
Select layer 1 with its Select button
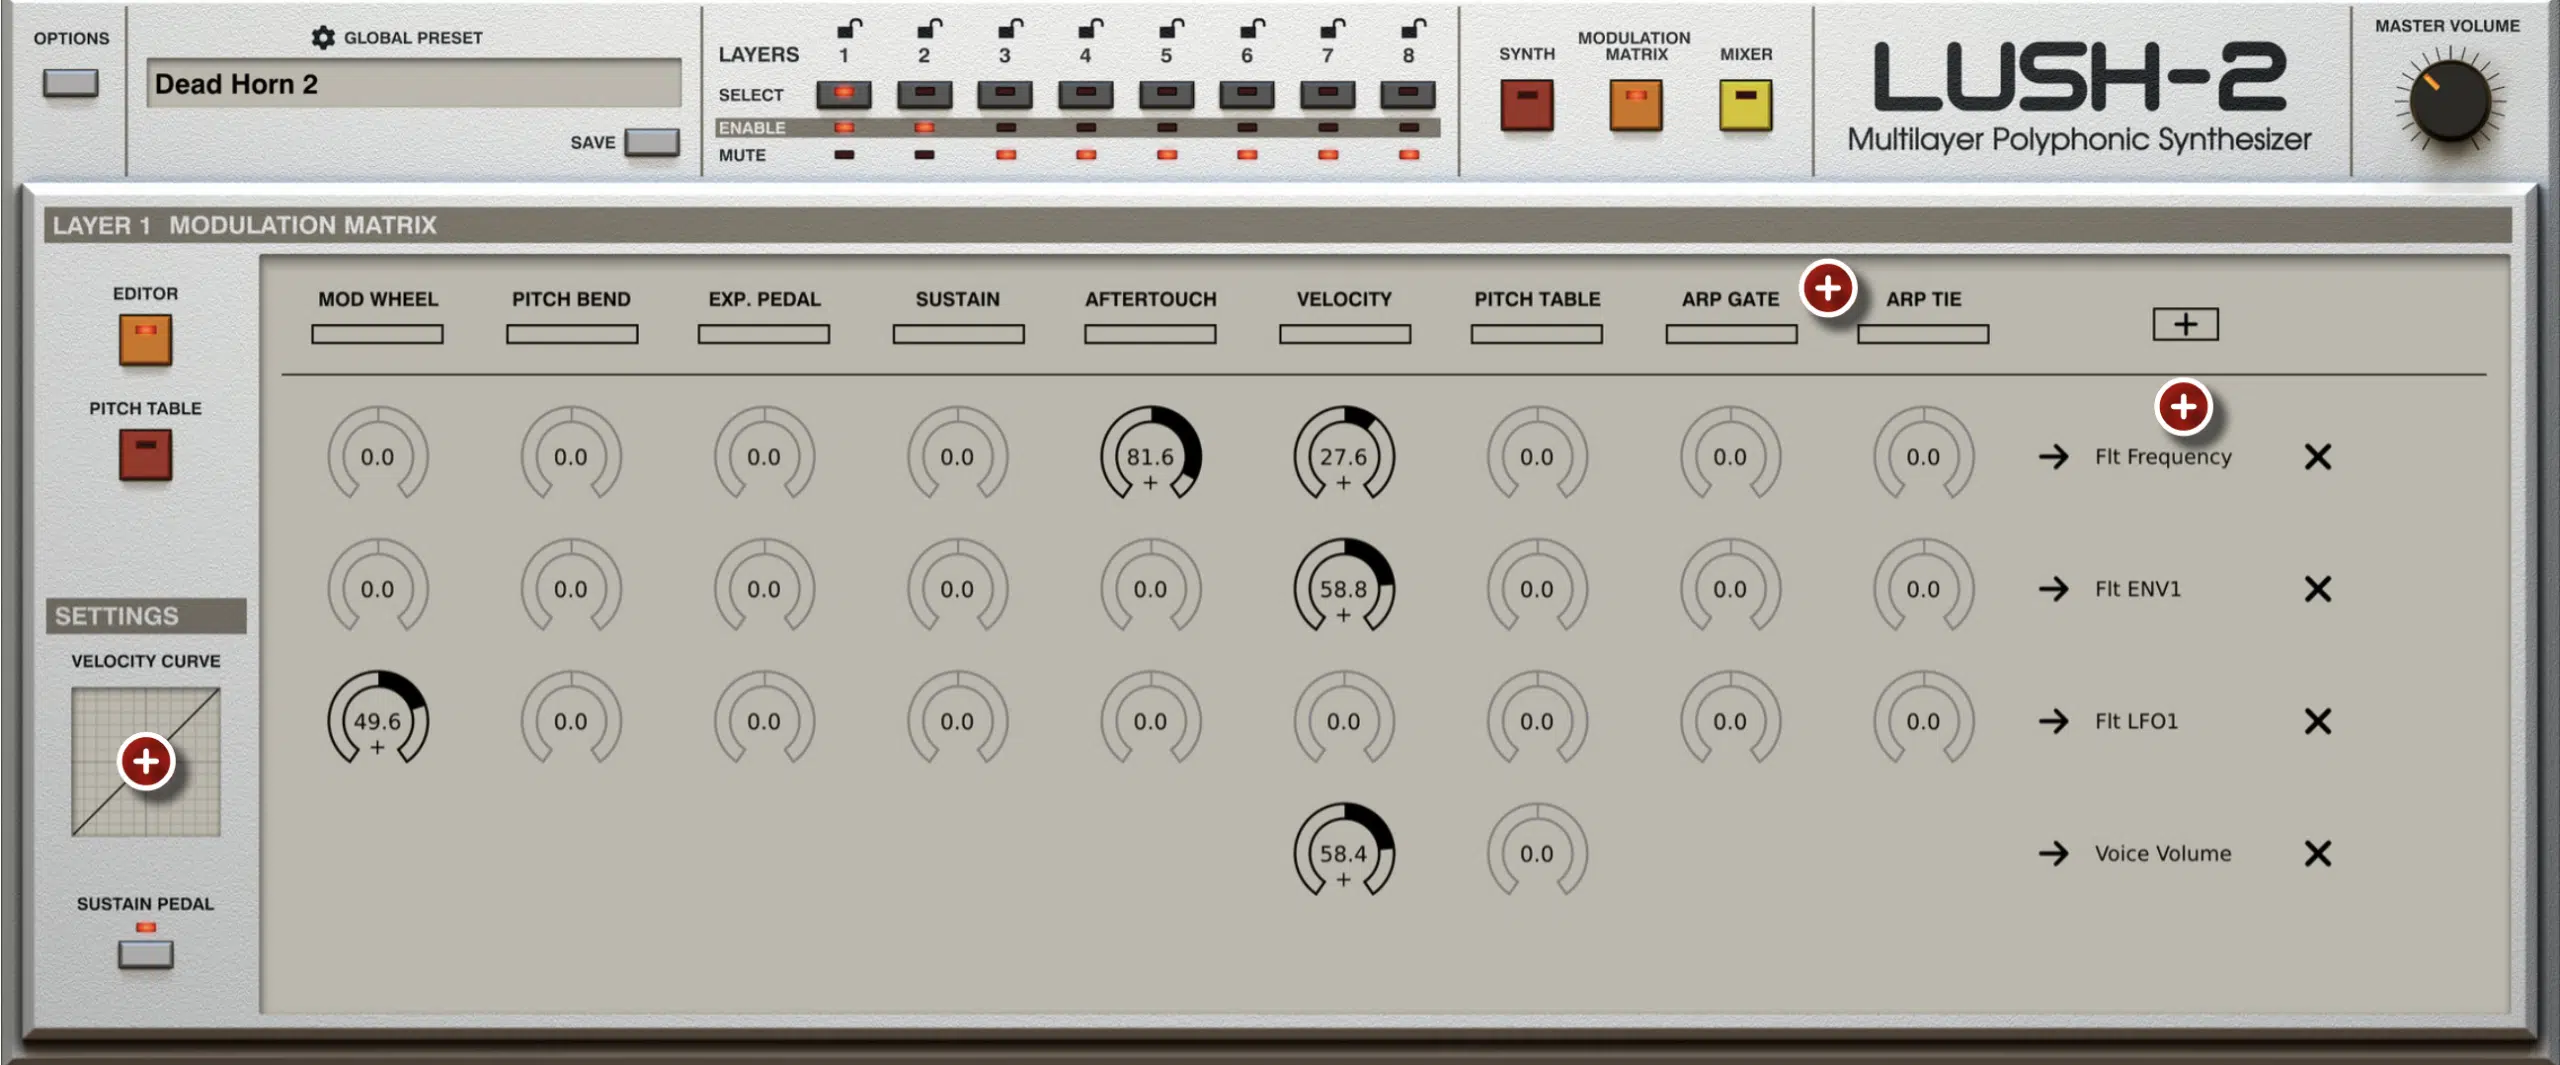click(844, 94)
